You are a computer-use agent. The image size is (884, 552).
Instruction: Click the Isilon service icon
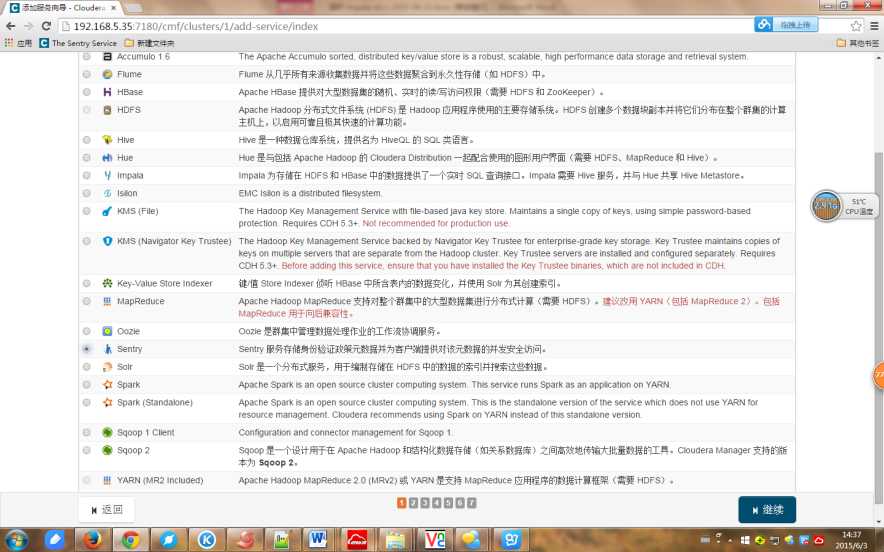[x=107, y=193]
